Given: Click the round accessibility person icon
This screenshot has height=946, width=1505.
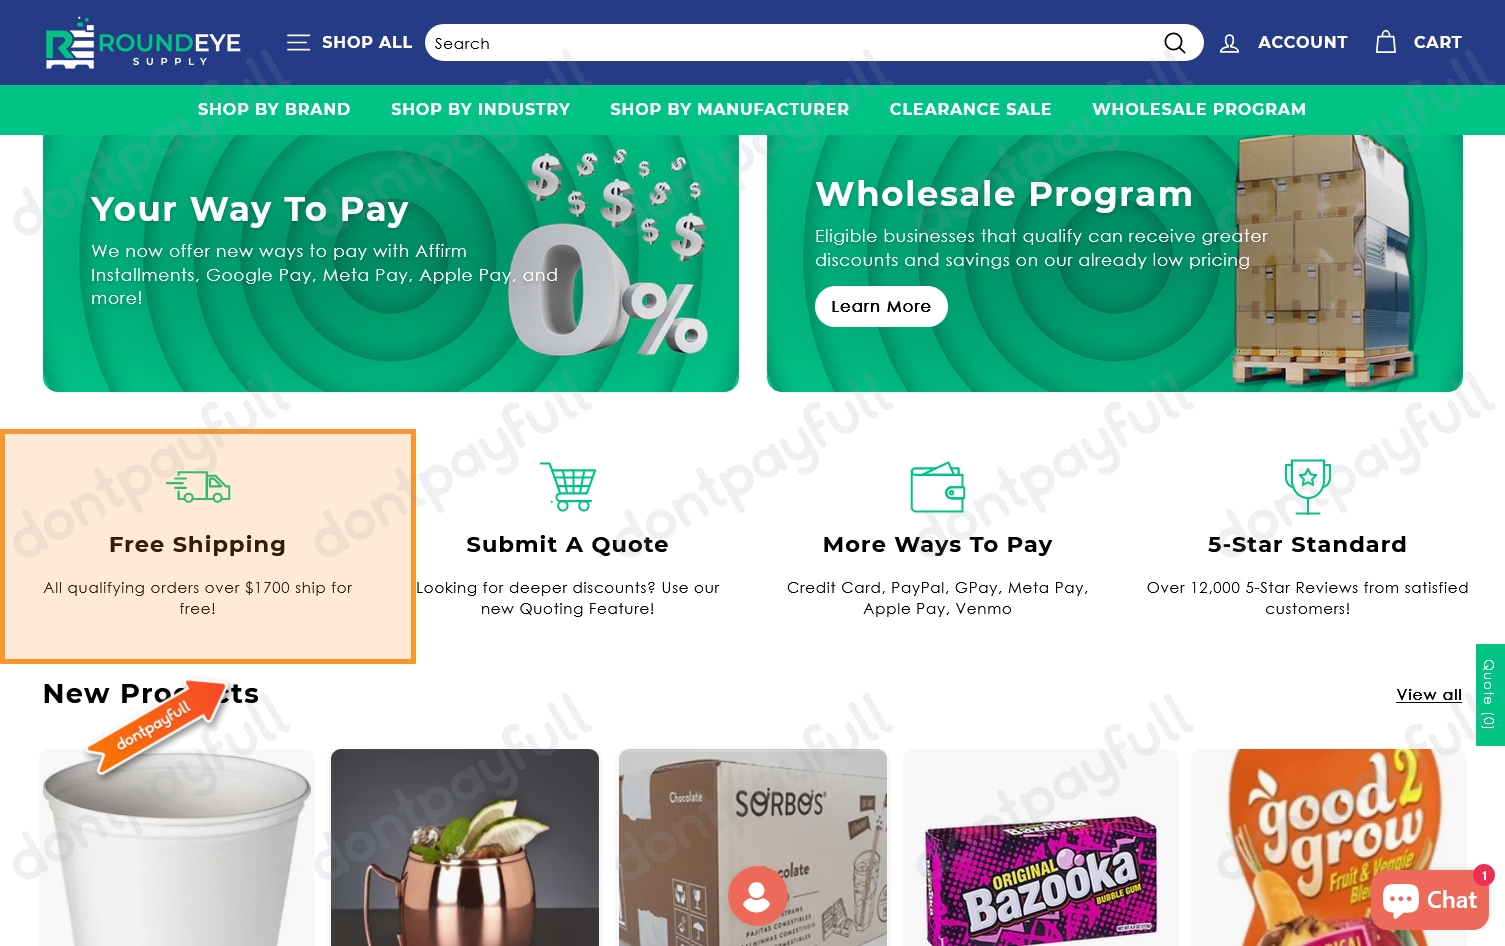Looking at the screenshot, I should point(757,895).
